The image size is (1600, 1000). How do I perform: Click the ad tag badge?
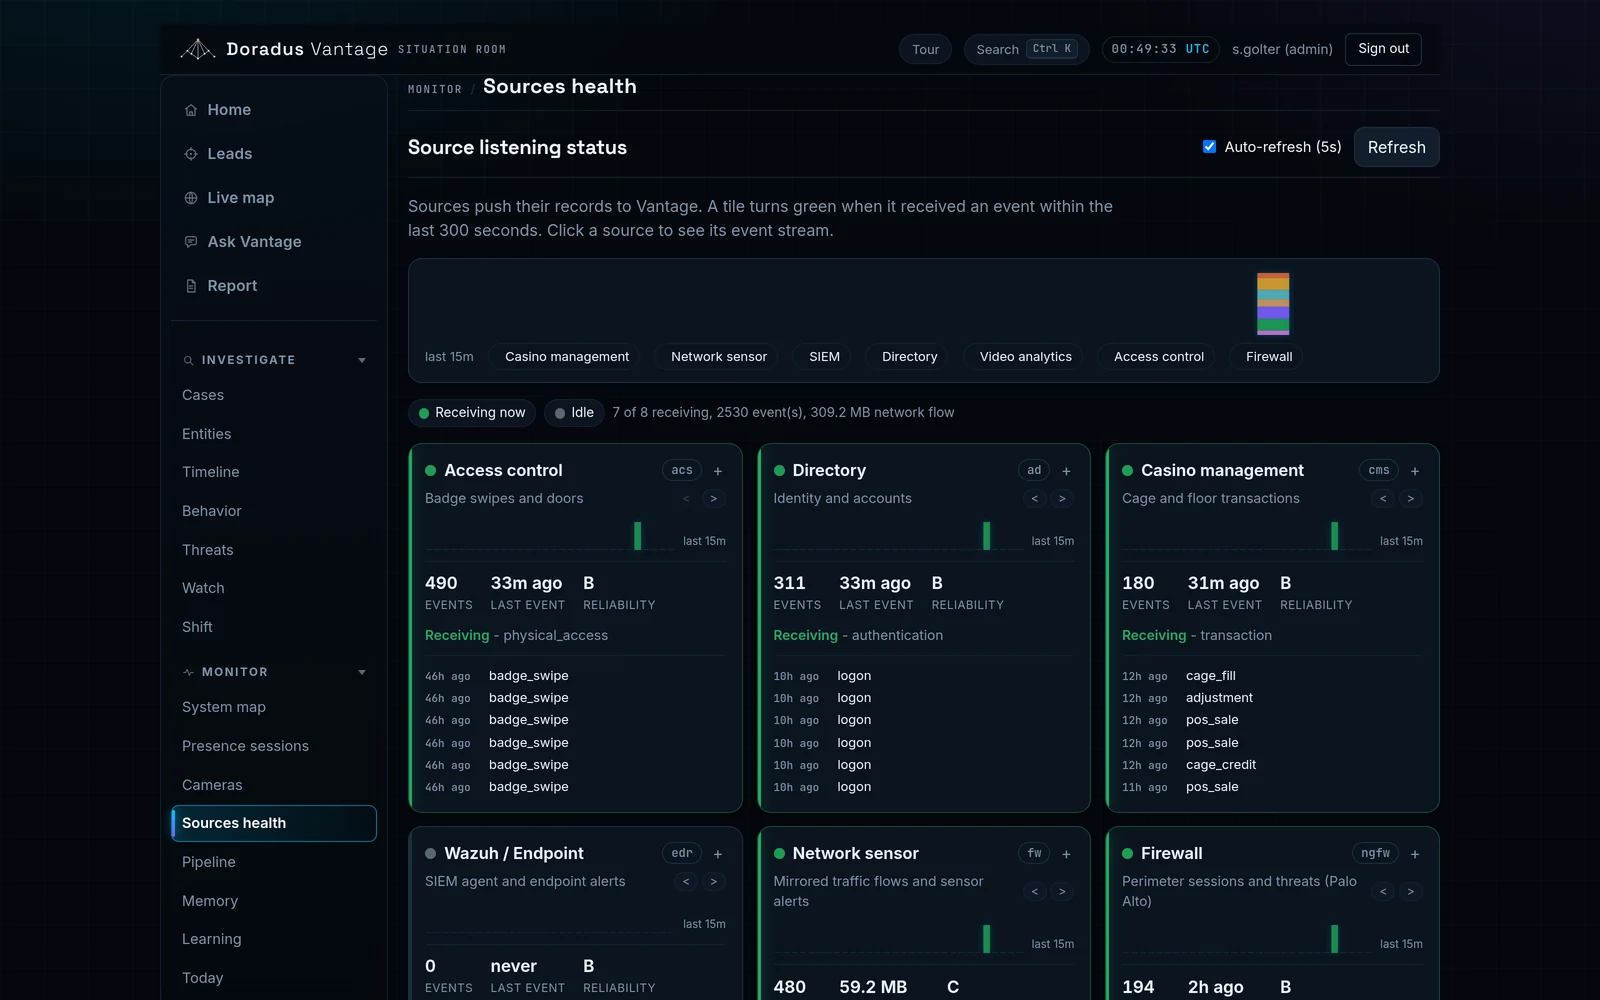[x=1034, y=470]
